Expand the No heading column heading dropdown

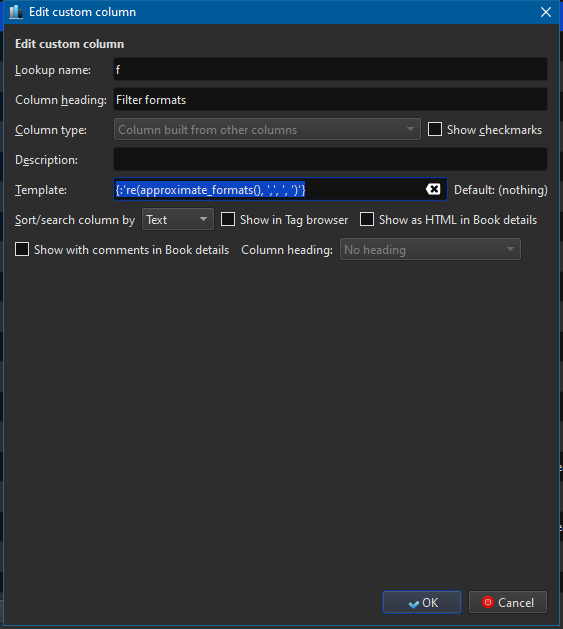pyautogui.click(x=430, y=249)
